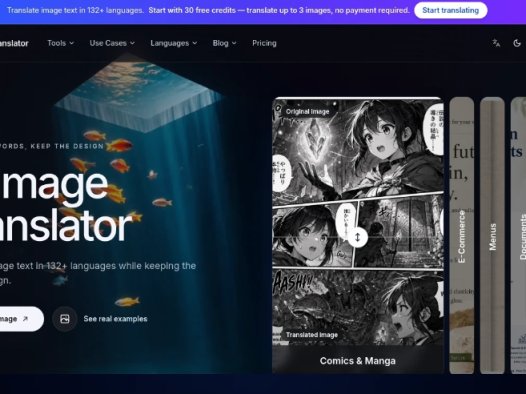Expand the Blog menu
Viewport: 526px width, 394px height.
pyautogui.click(x=224, y=43)
